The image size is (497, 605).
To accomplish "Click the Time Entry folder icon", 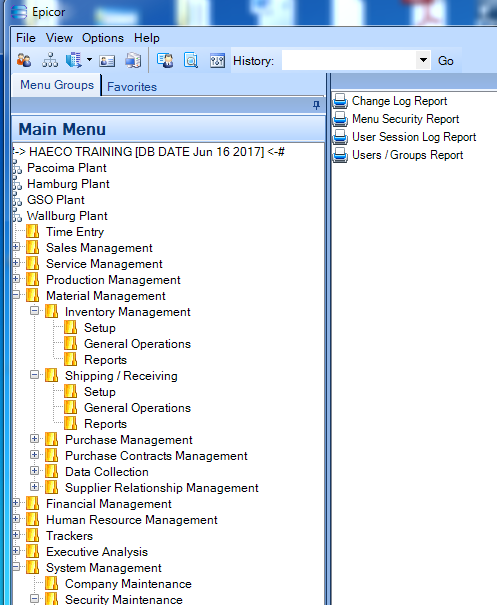I will coord(32,232).
